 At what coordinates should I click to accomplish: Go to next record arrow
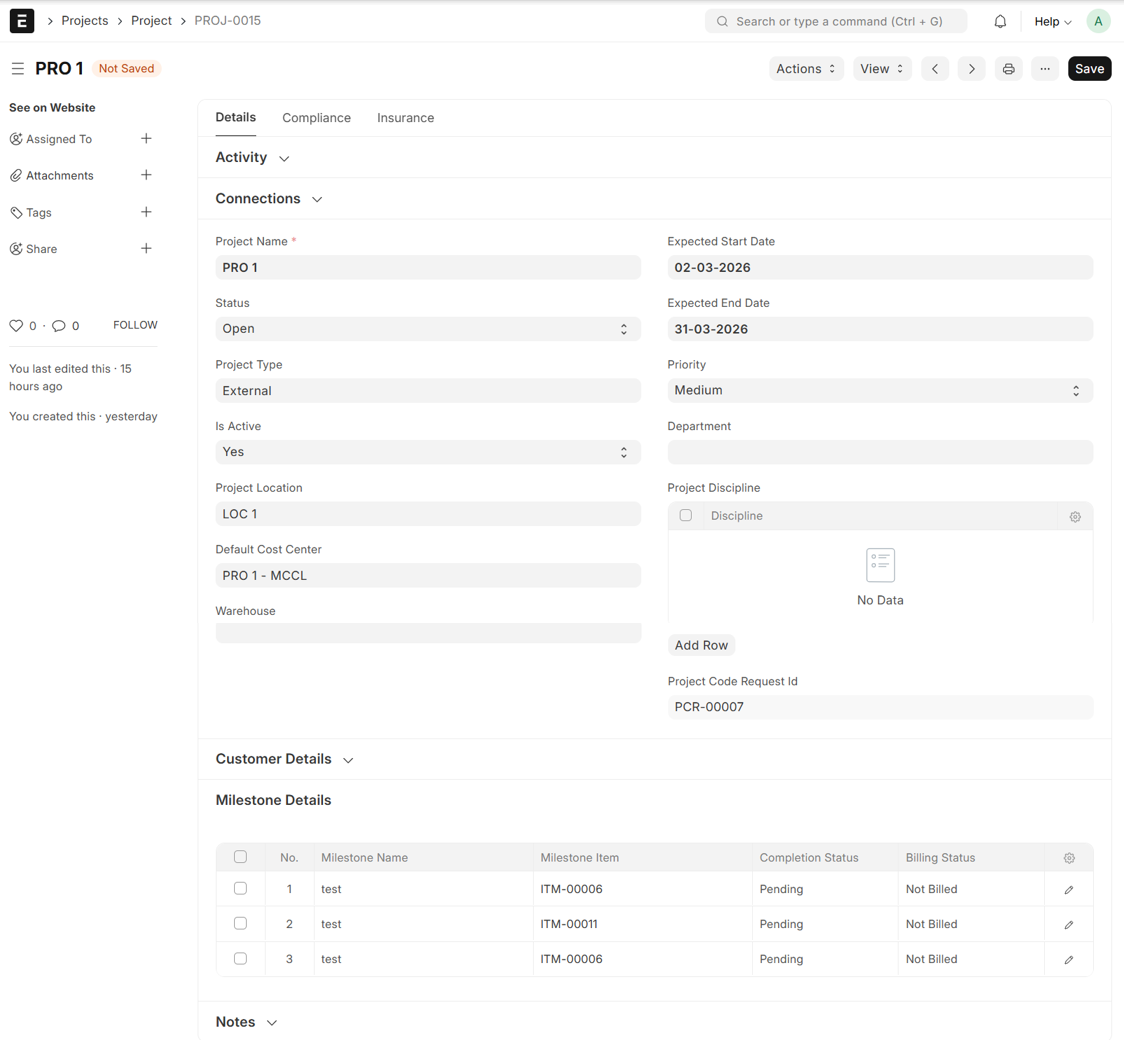(x=971, y=69)
